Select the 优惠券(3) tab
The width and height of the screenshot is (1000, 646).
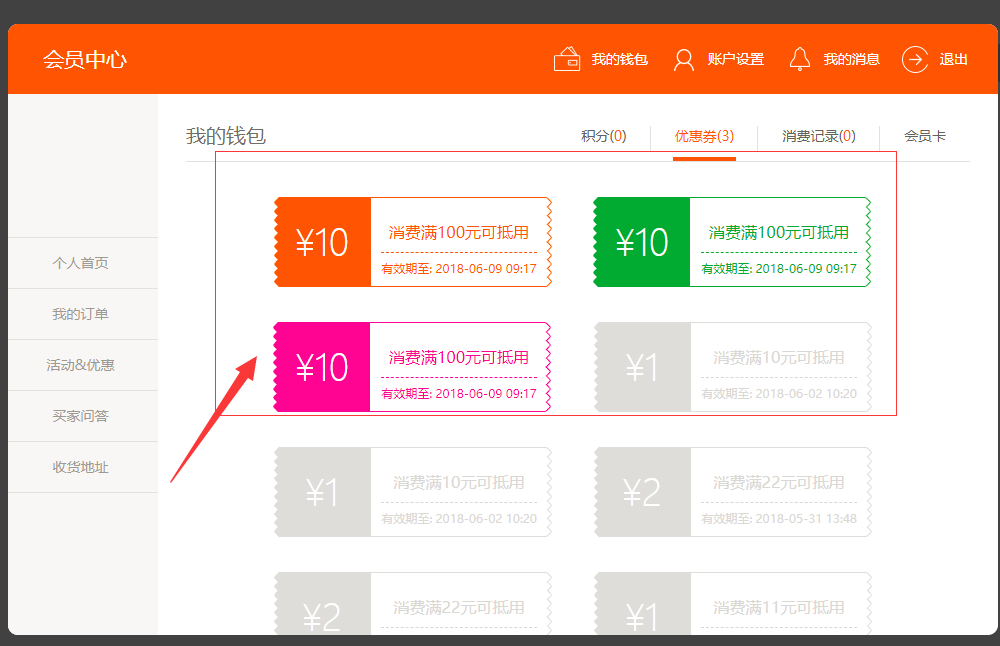pos(704,136)
